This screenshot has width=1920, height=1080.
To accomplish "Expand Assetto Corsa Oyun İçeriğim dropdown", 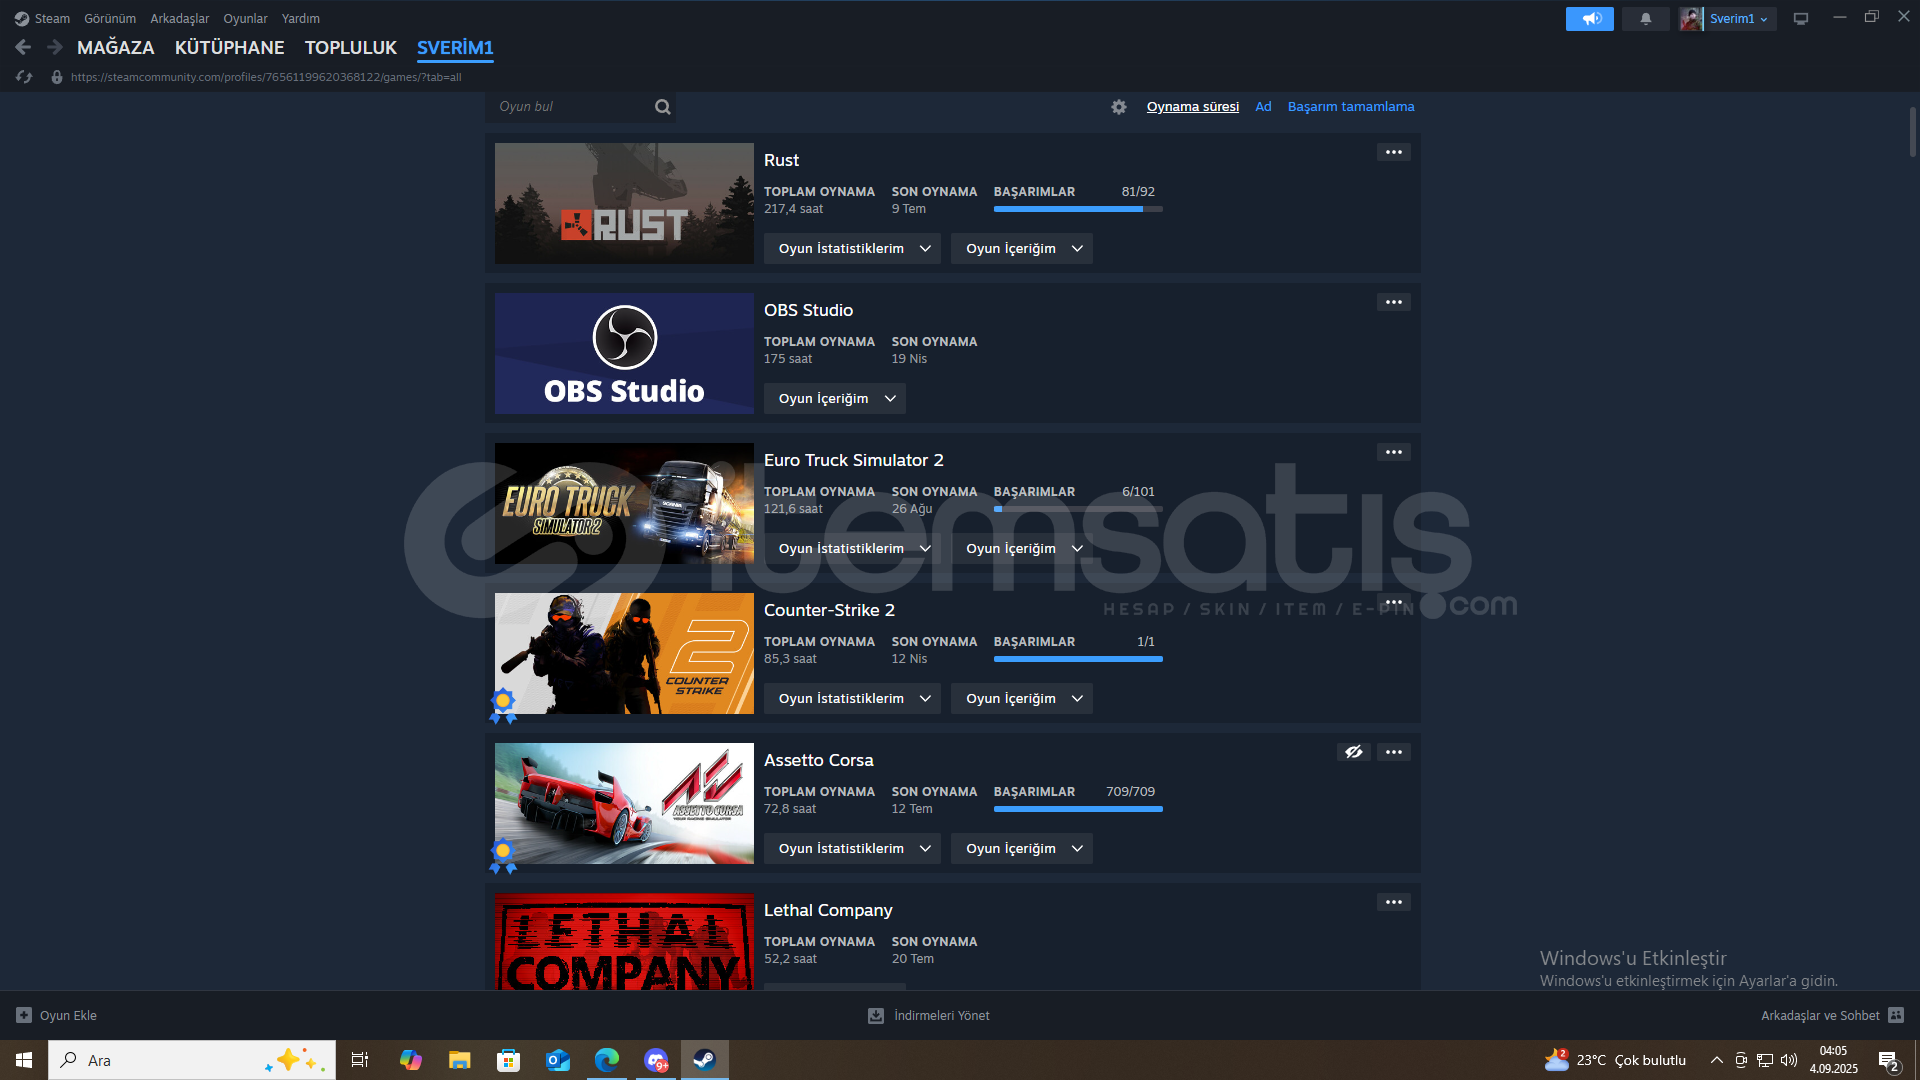I will [x=1022, y=848].
